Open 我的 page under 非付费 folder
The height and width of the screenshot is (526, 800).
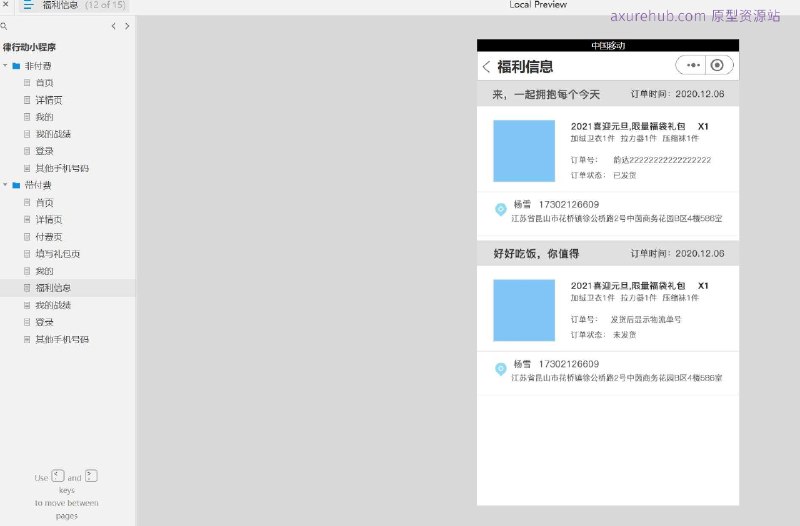tap(44, 117)
